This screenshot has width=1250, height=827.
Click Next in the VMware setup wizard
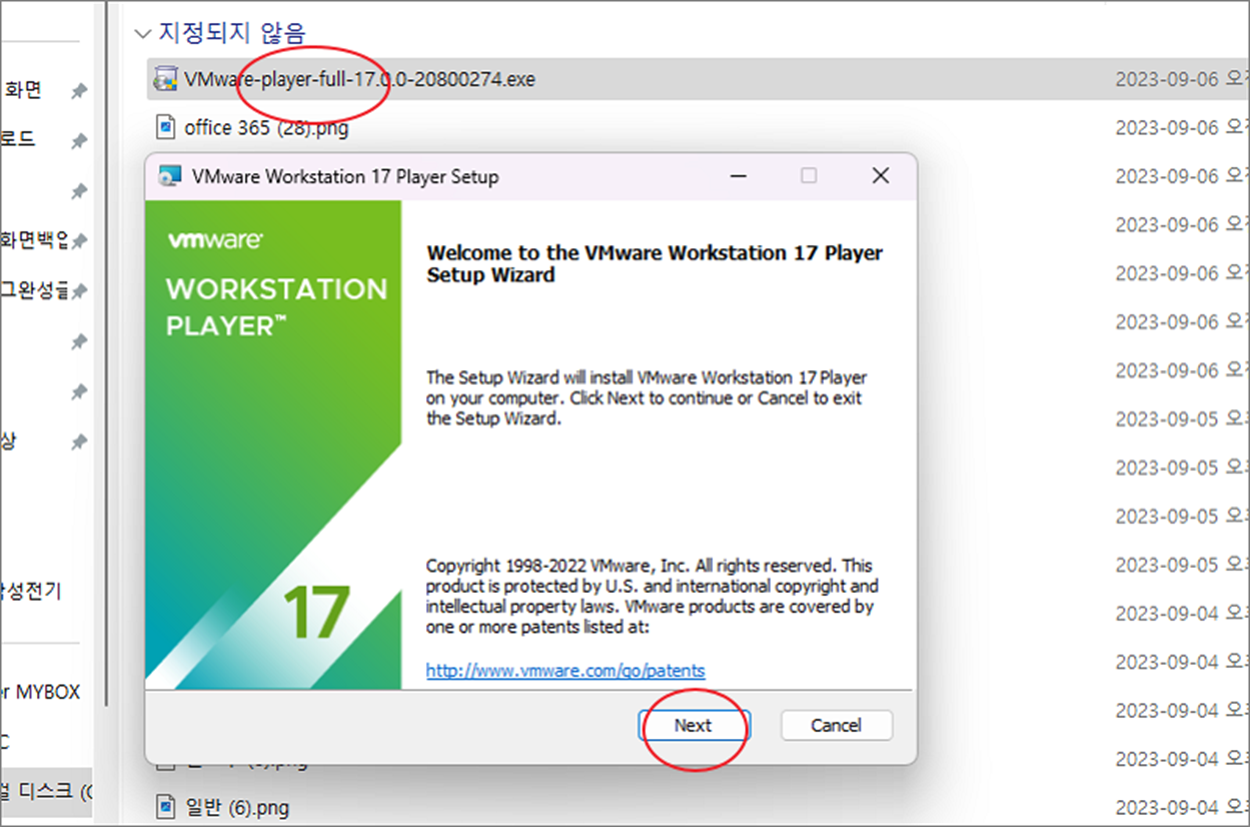pyautogui.click(x=693, y=725)
